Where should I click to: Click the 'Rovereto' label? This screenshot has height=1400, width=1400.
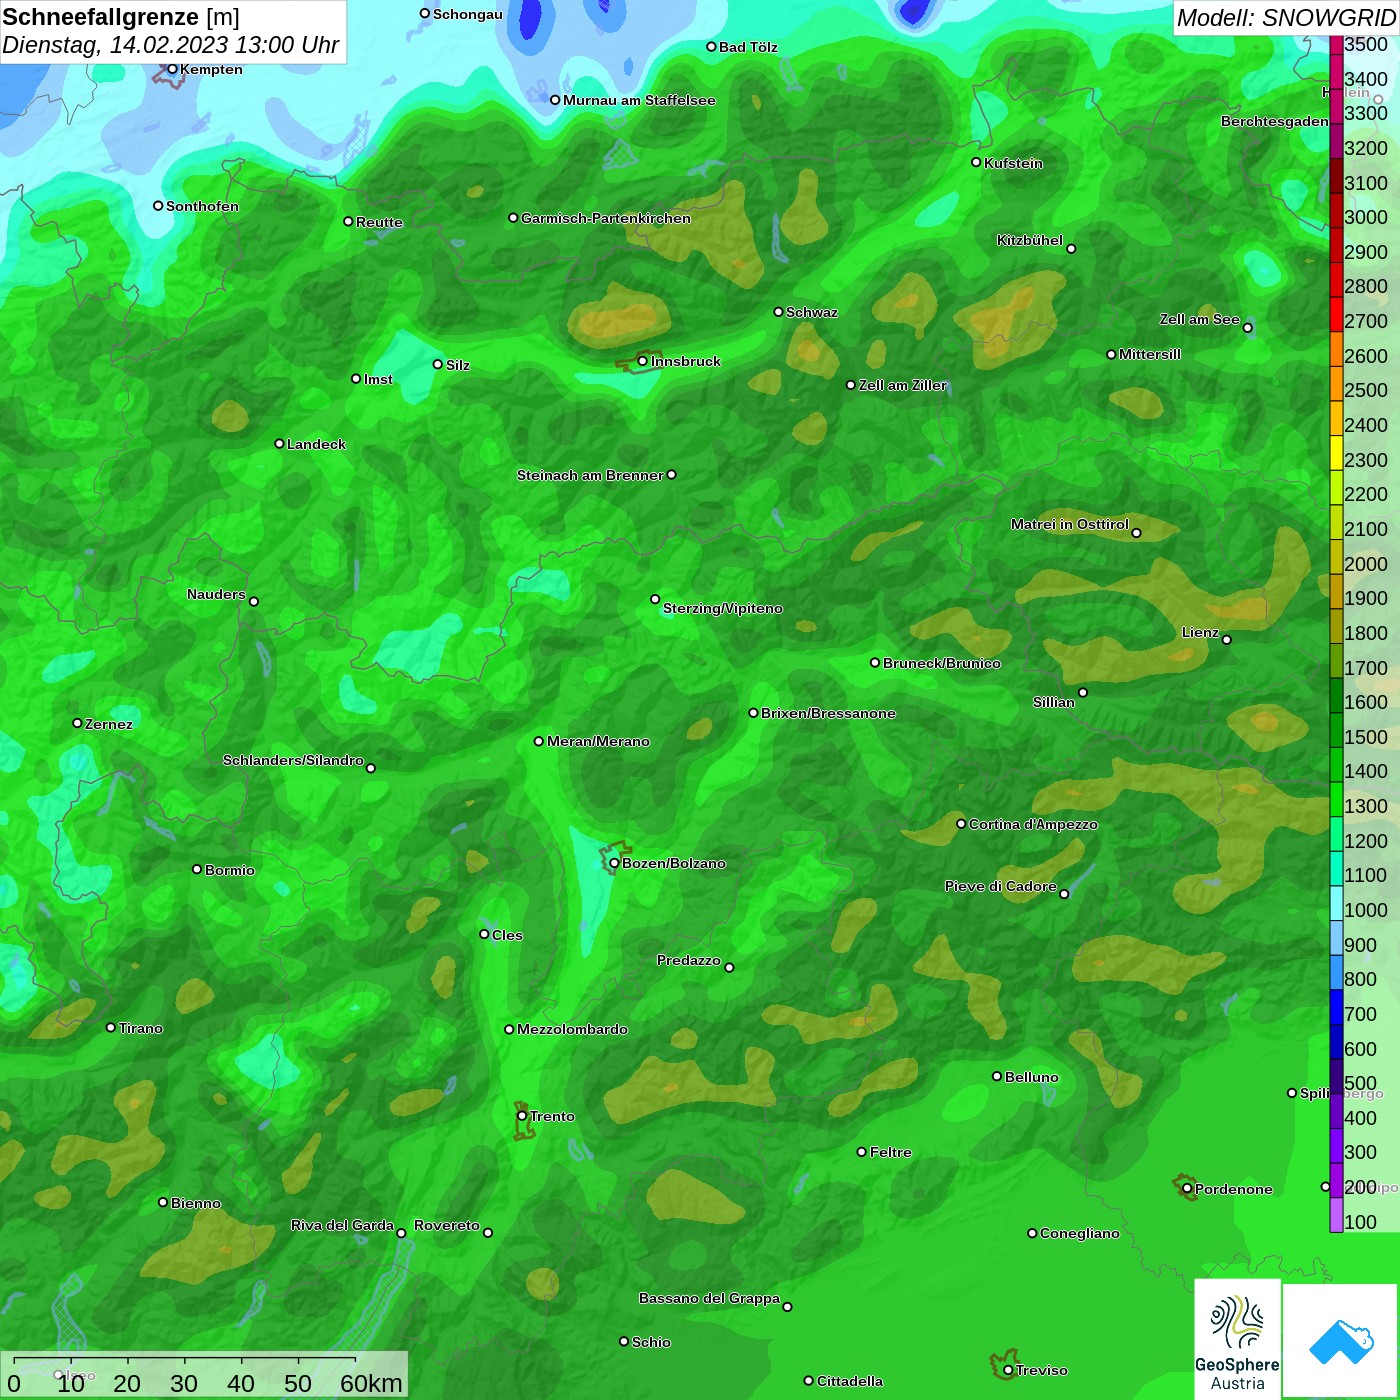coord(447,1225)
